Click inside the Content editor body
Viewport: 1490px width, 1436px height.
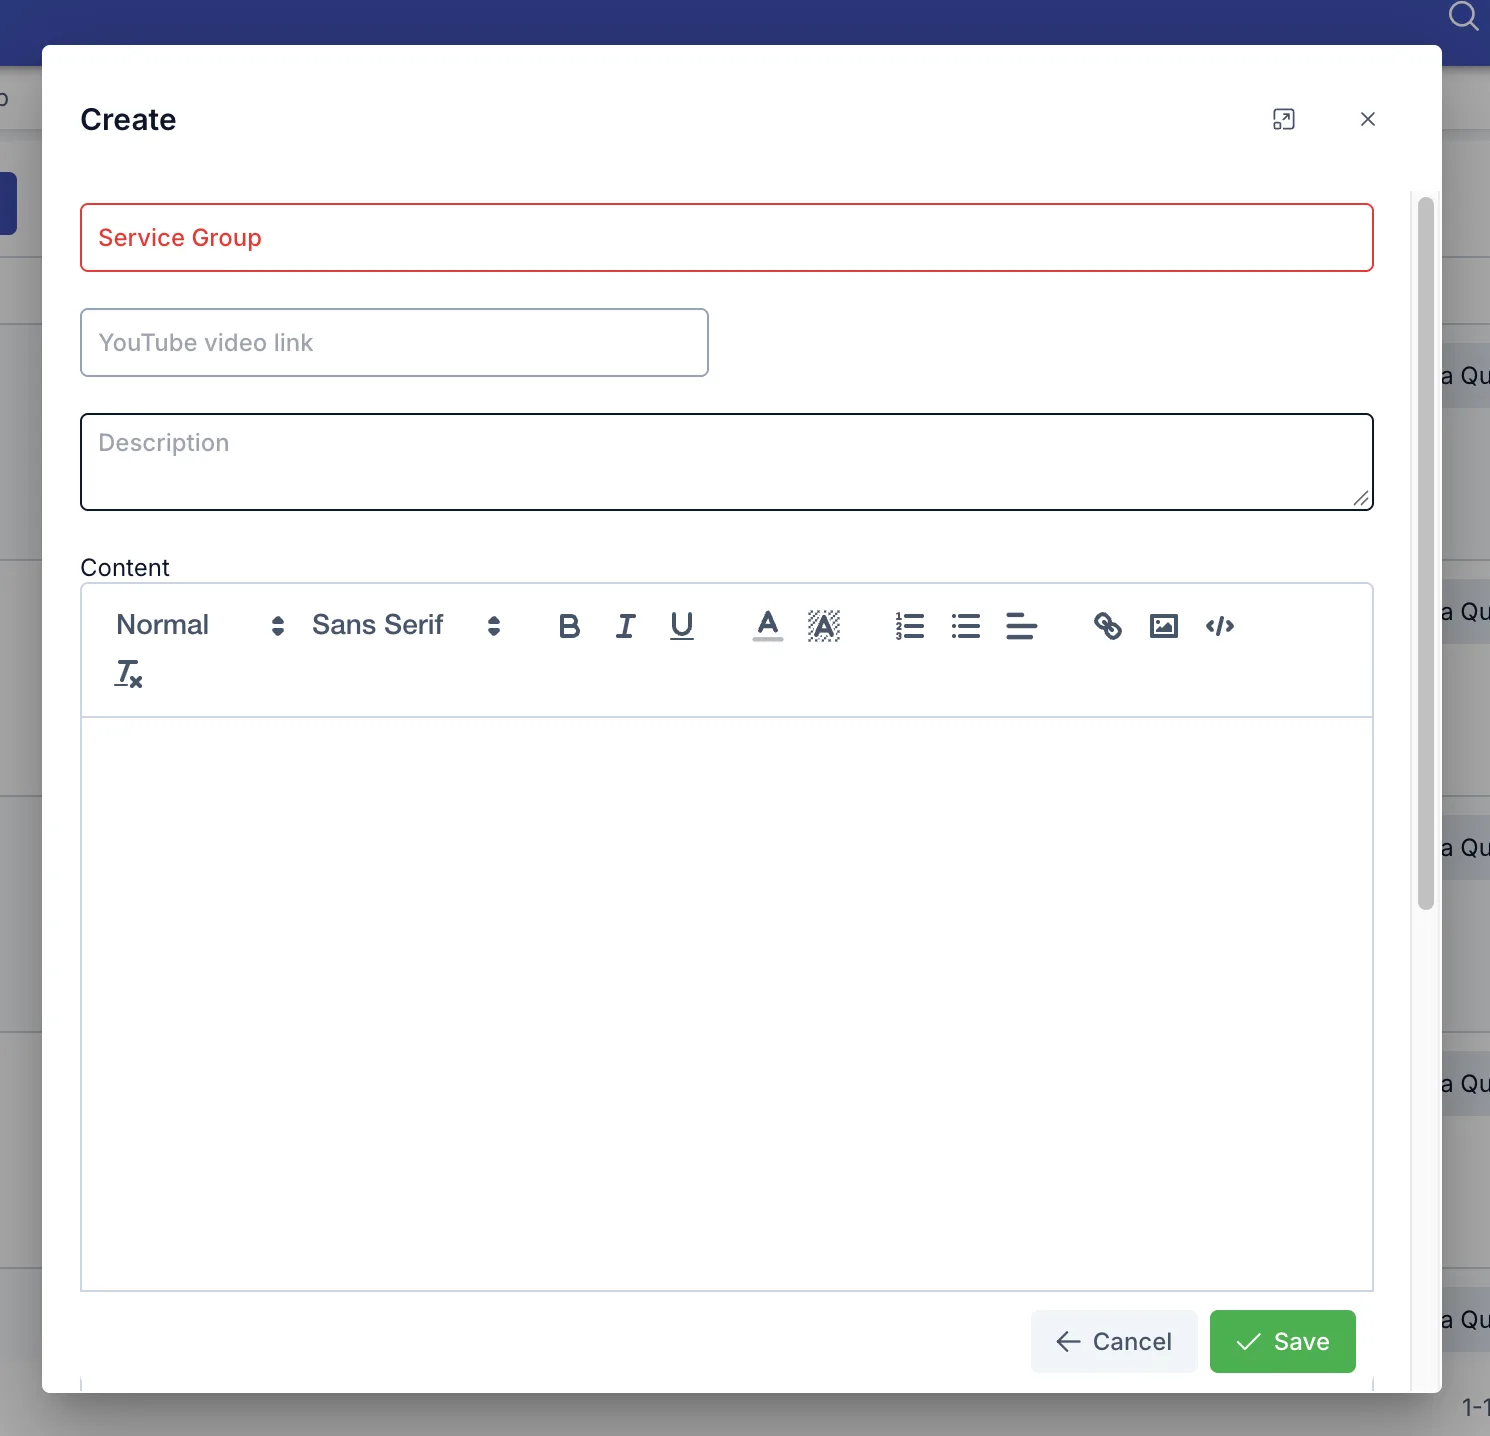(727, 1003)
